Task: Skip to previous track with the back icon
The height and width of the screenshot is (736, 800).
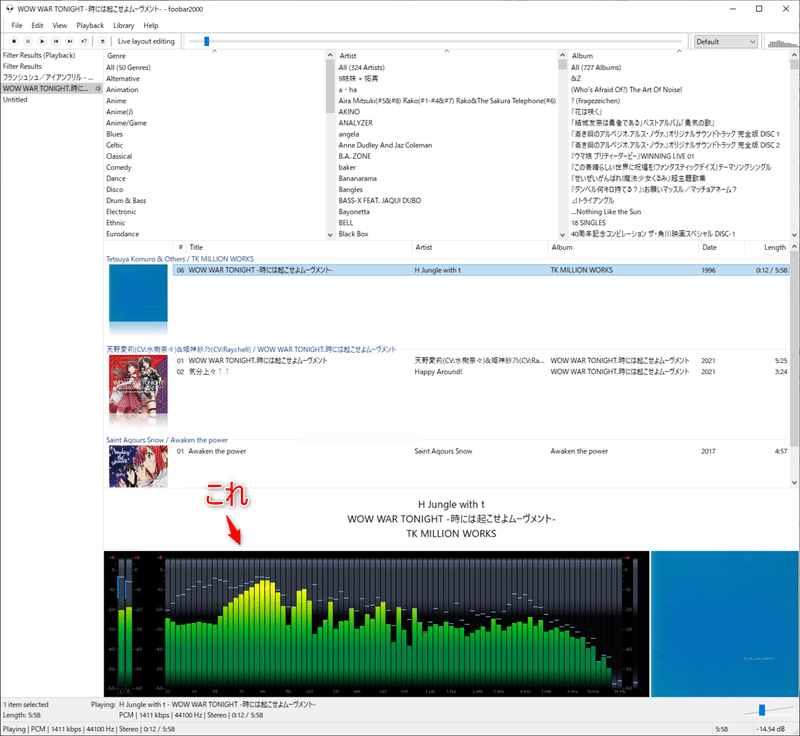Action: pos(56,41)
